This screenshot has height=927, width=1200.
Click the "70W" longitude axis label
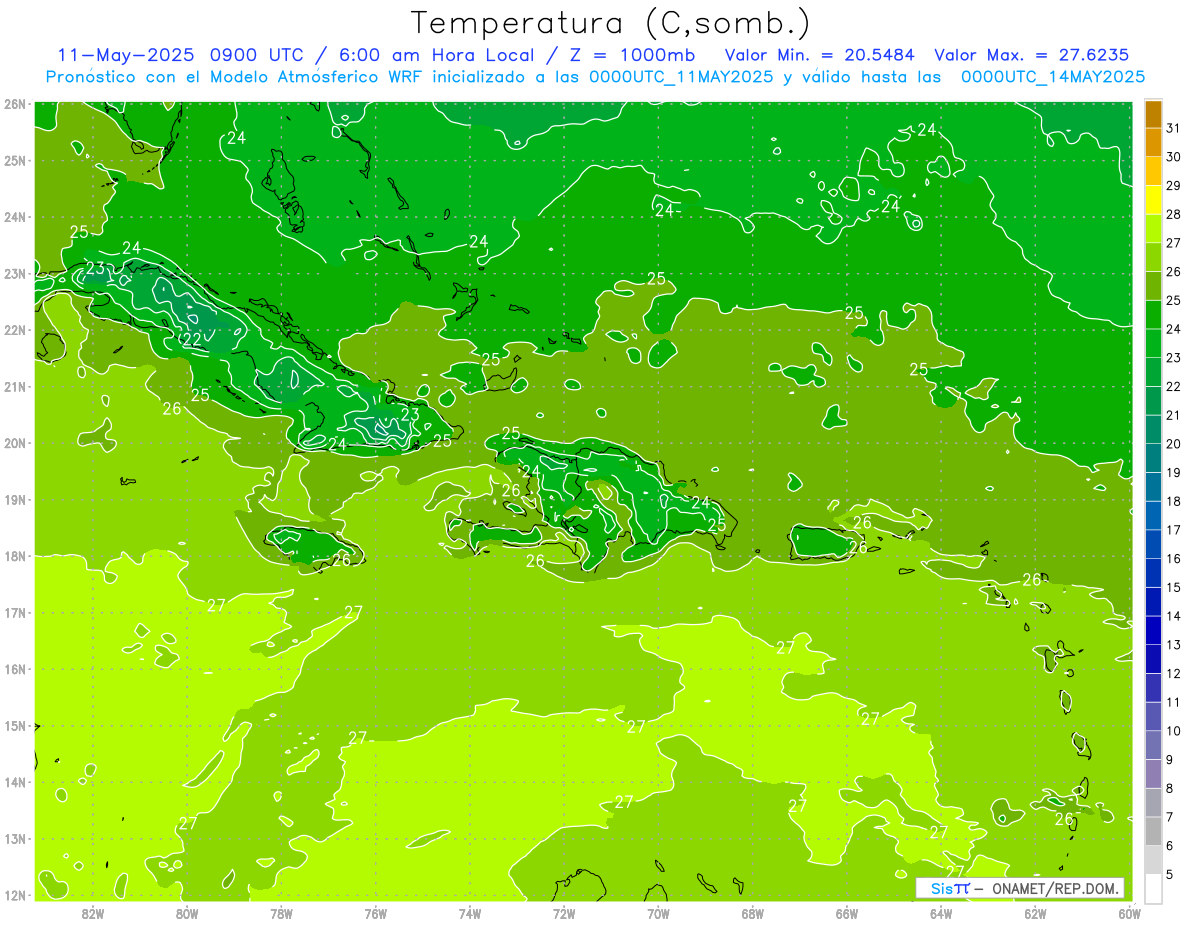[x=658, y=914]
